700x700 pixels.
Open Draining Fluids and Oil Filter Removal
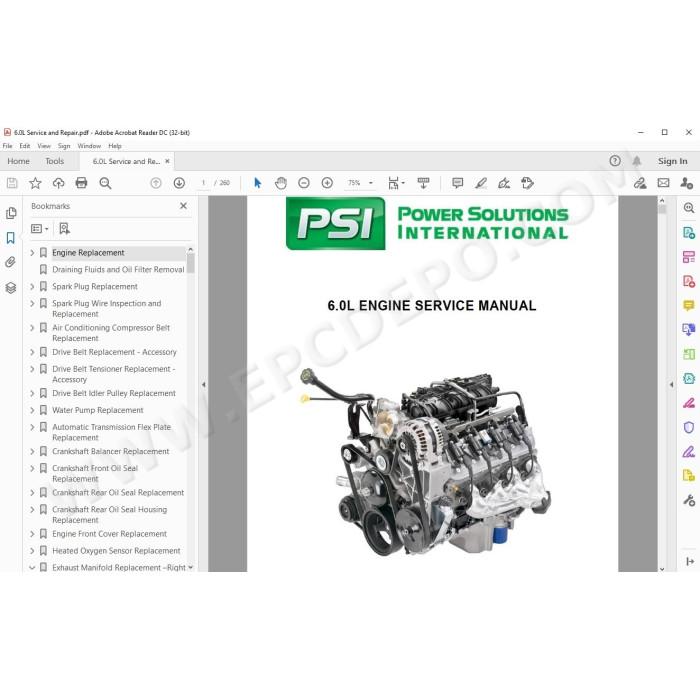[x=118, y=270]
